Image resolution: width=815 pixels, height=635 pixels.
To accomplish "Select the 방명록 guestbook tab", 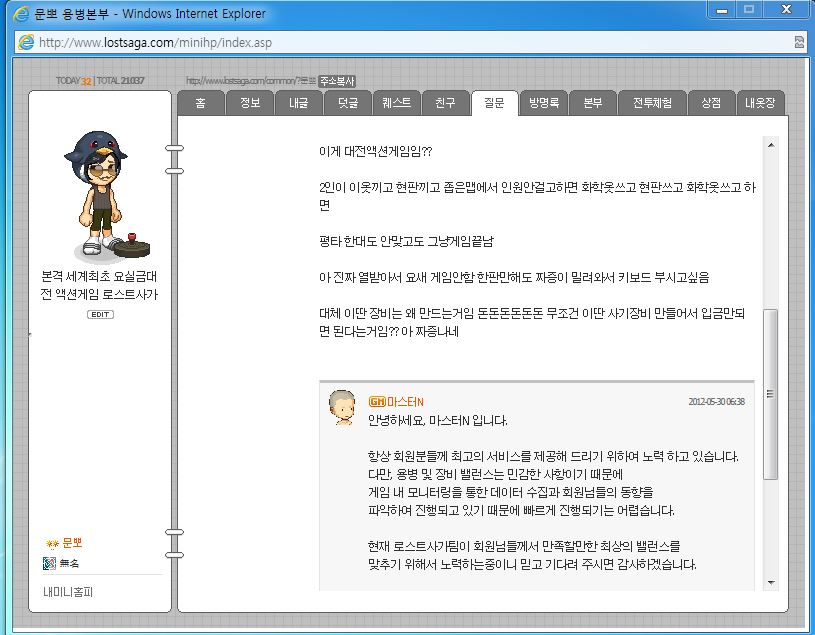I will coord(544,102).
